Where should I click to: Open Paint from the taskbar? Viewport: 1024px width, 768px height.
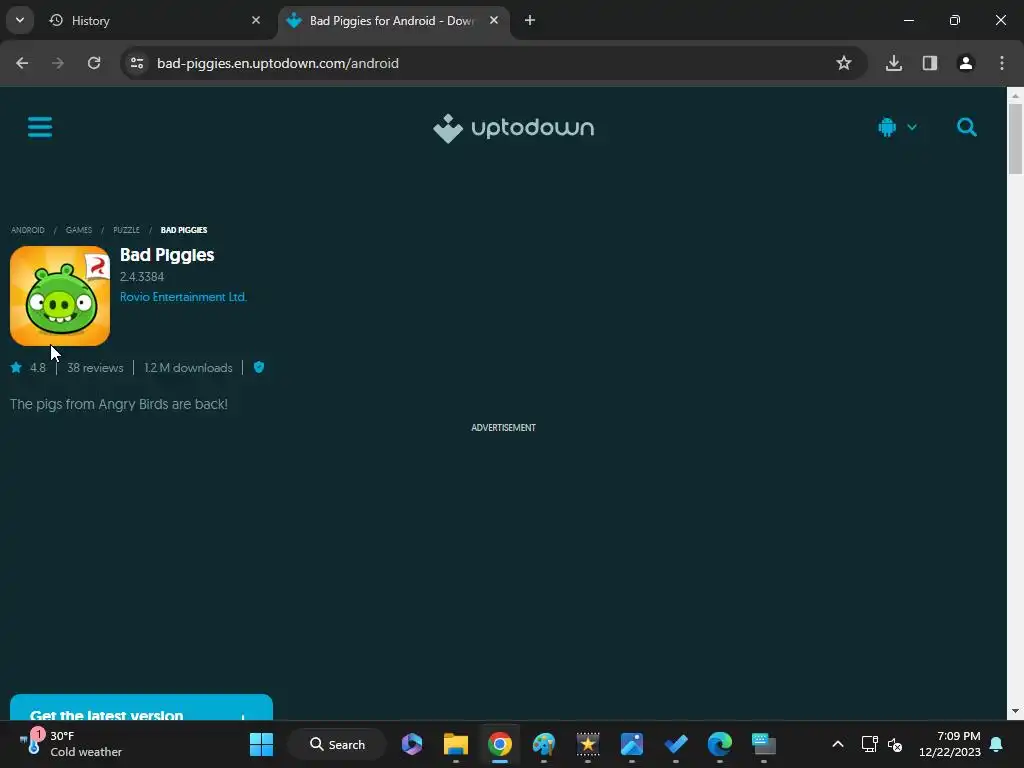coord(543,744)
